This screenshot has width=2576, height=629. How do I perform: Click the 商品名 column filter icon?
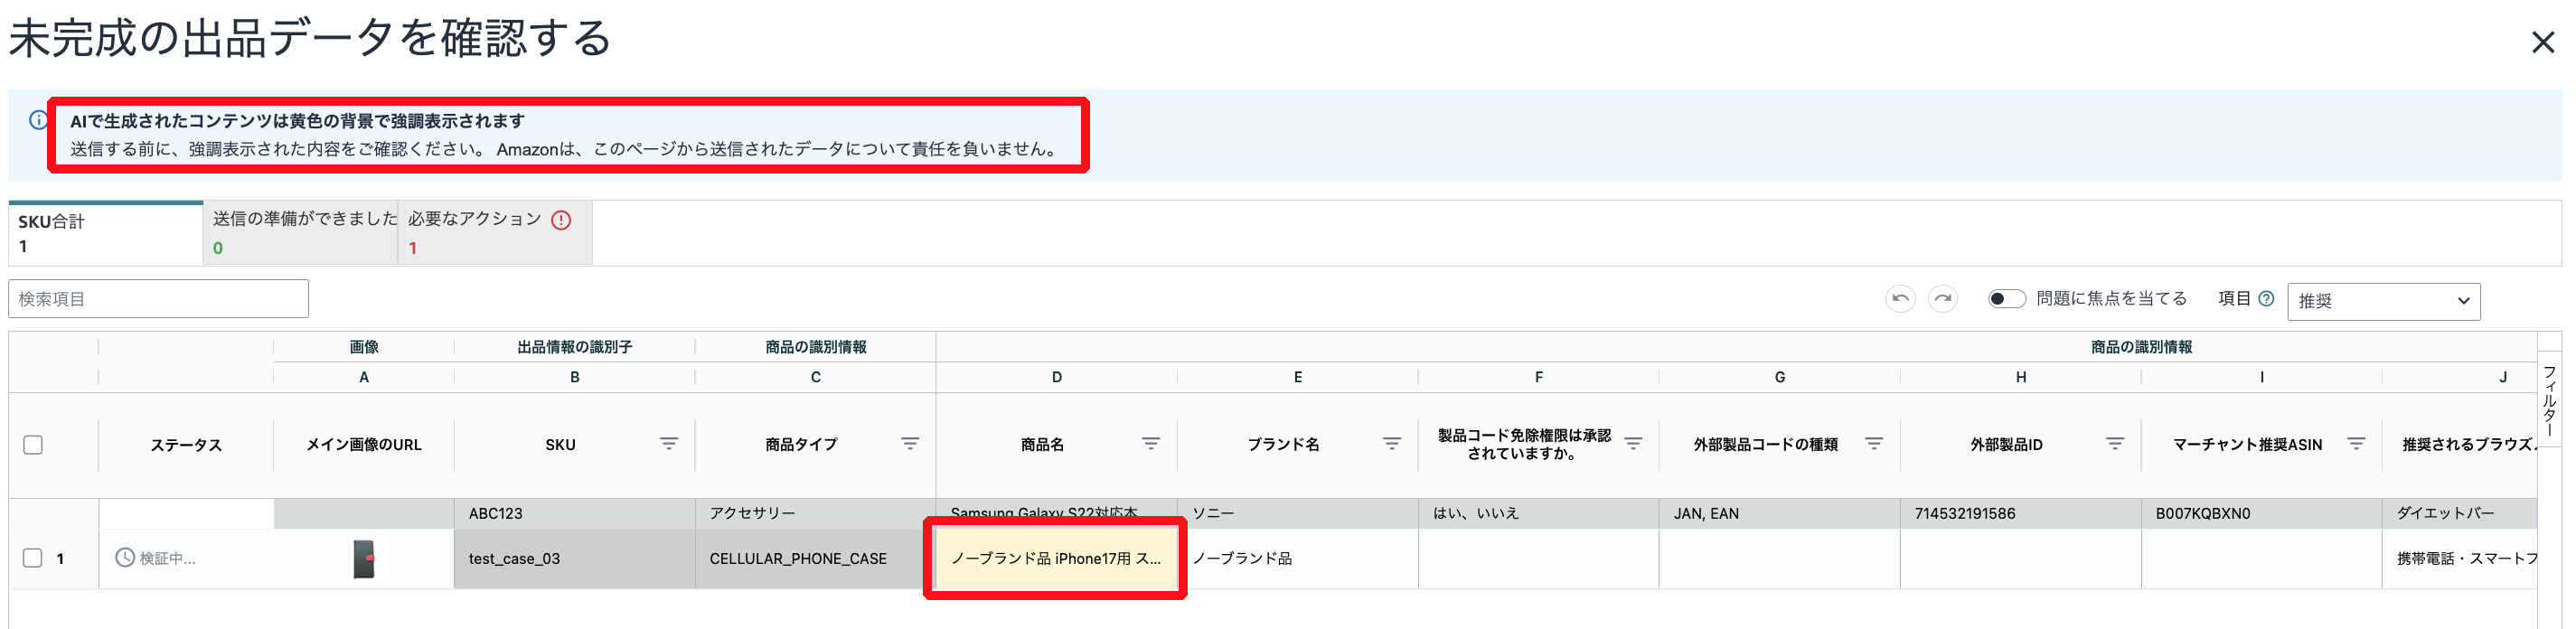click(1150, 444)
